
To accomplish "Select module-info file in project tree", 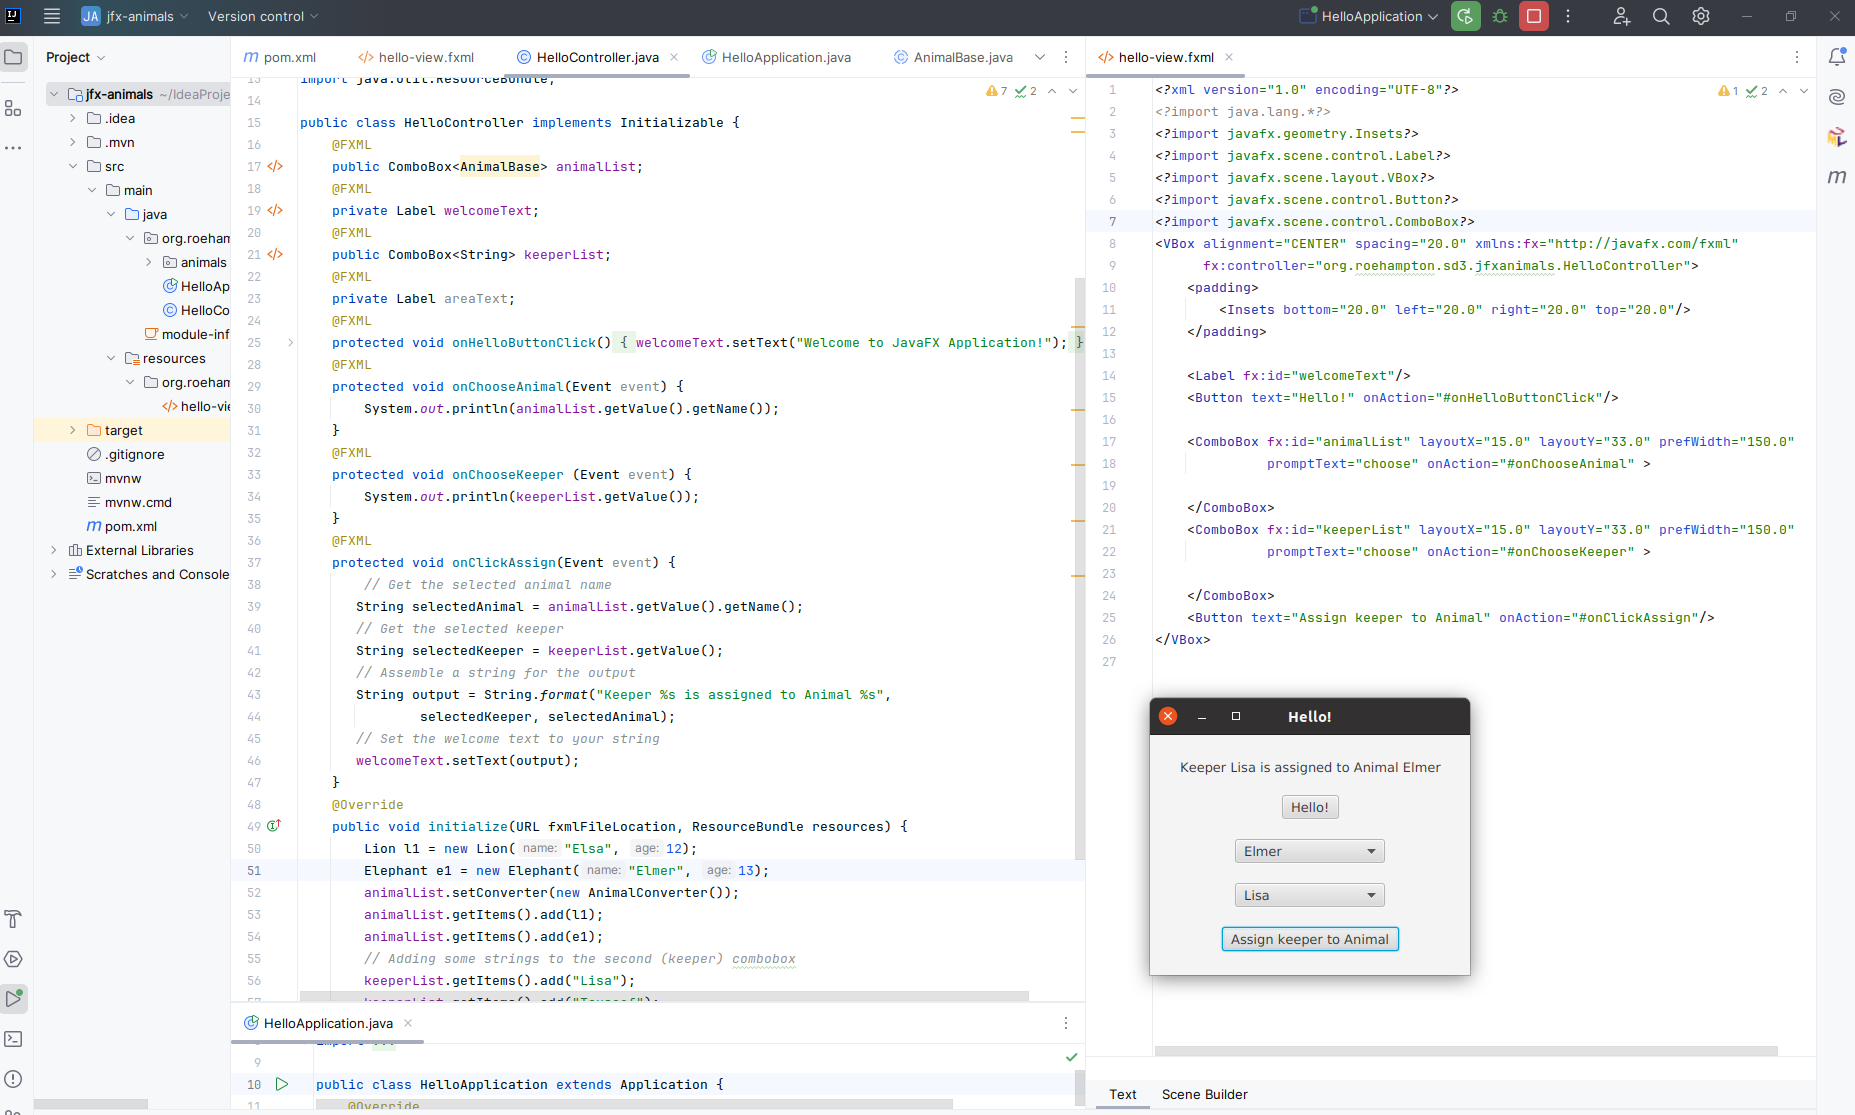I will pos(187,334).
